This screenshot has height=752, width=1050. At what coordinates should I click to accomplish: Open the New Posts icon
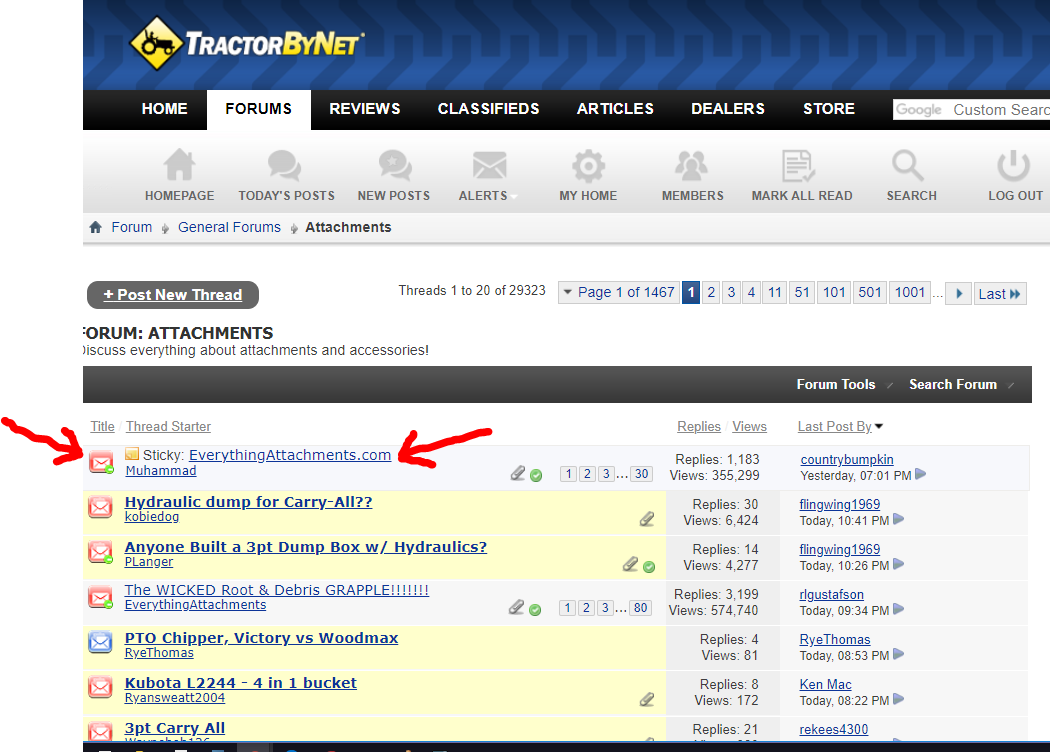[x=394, y=166]
